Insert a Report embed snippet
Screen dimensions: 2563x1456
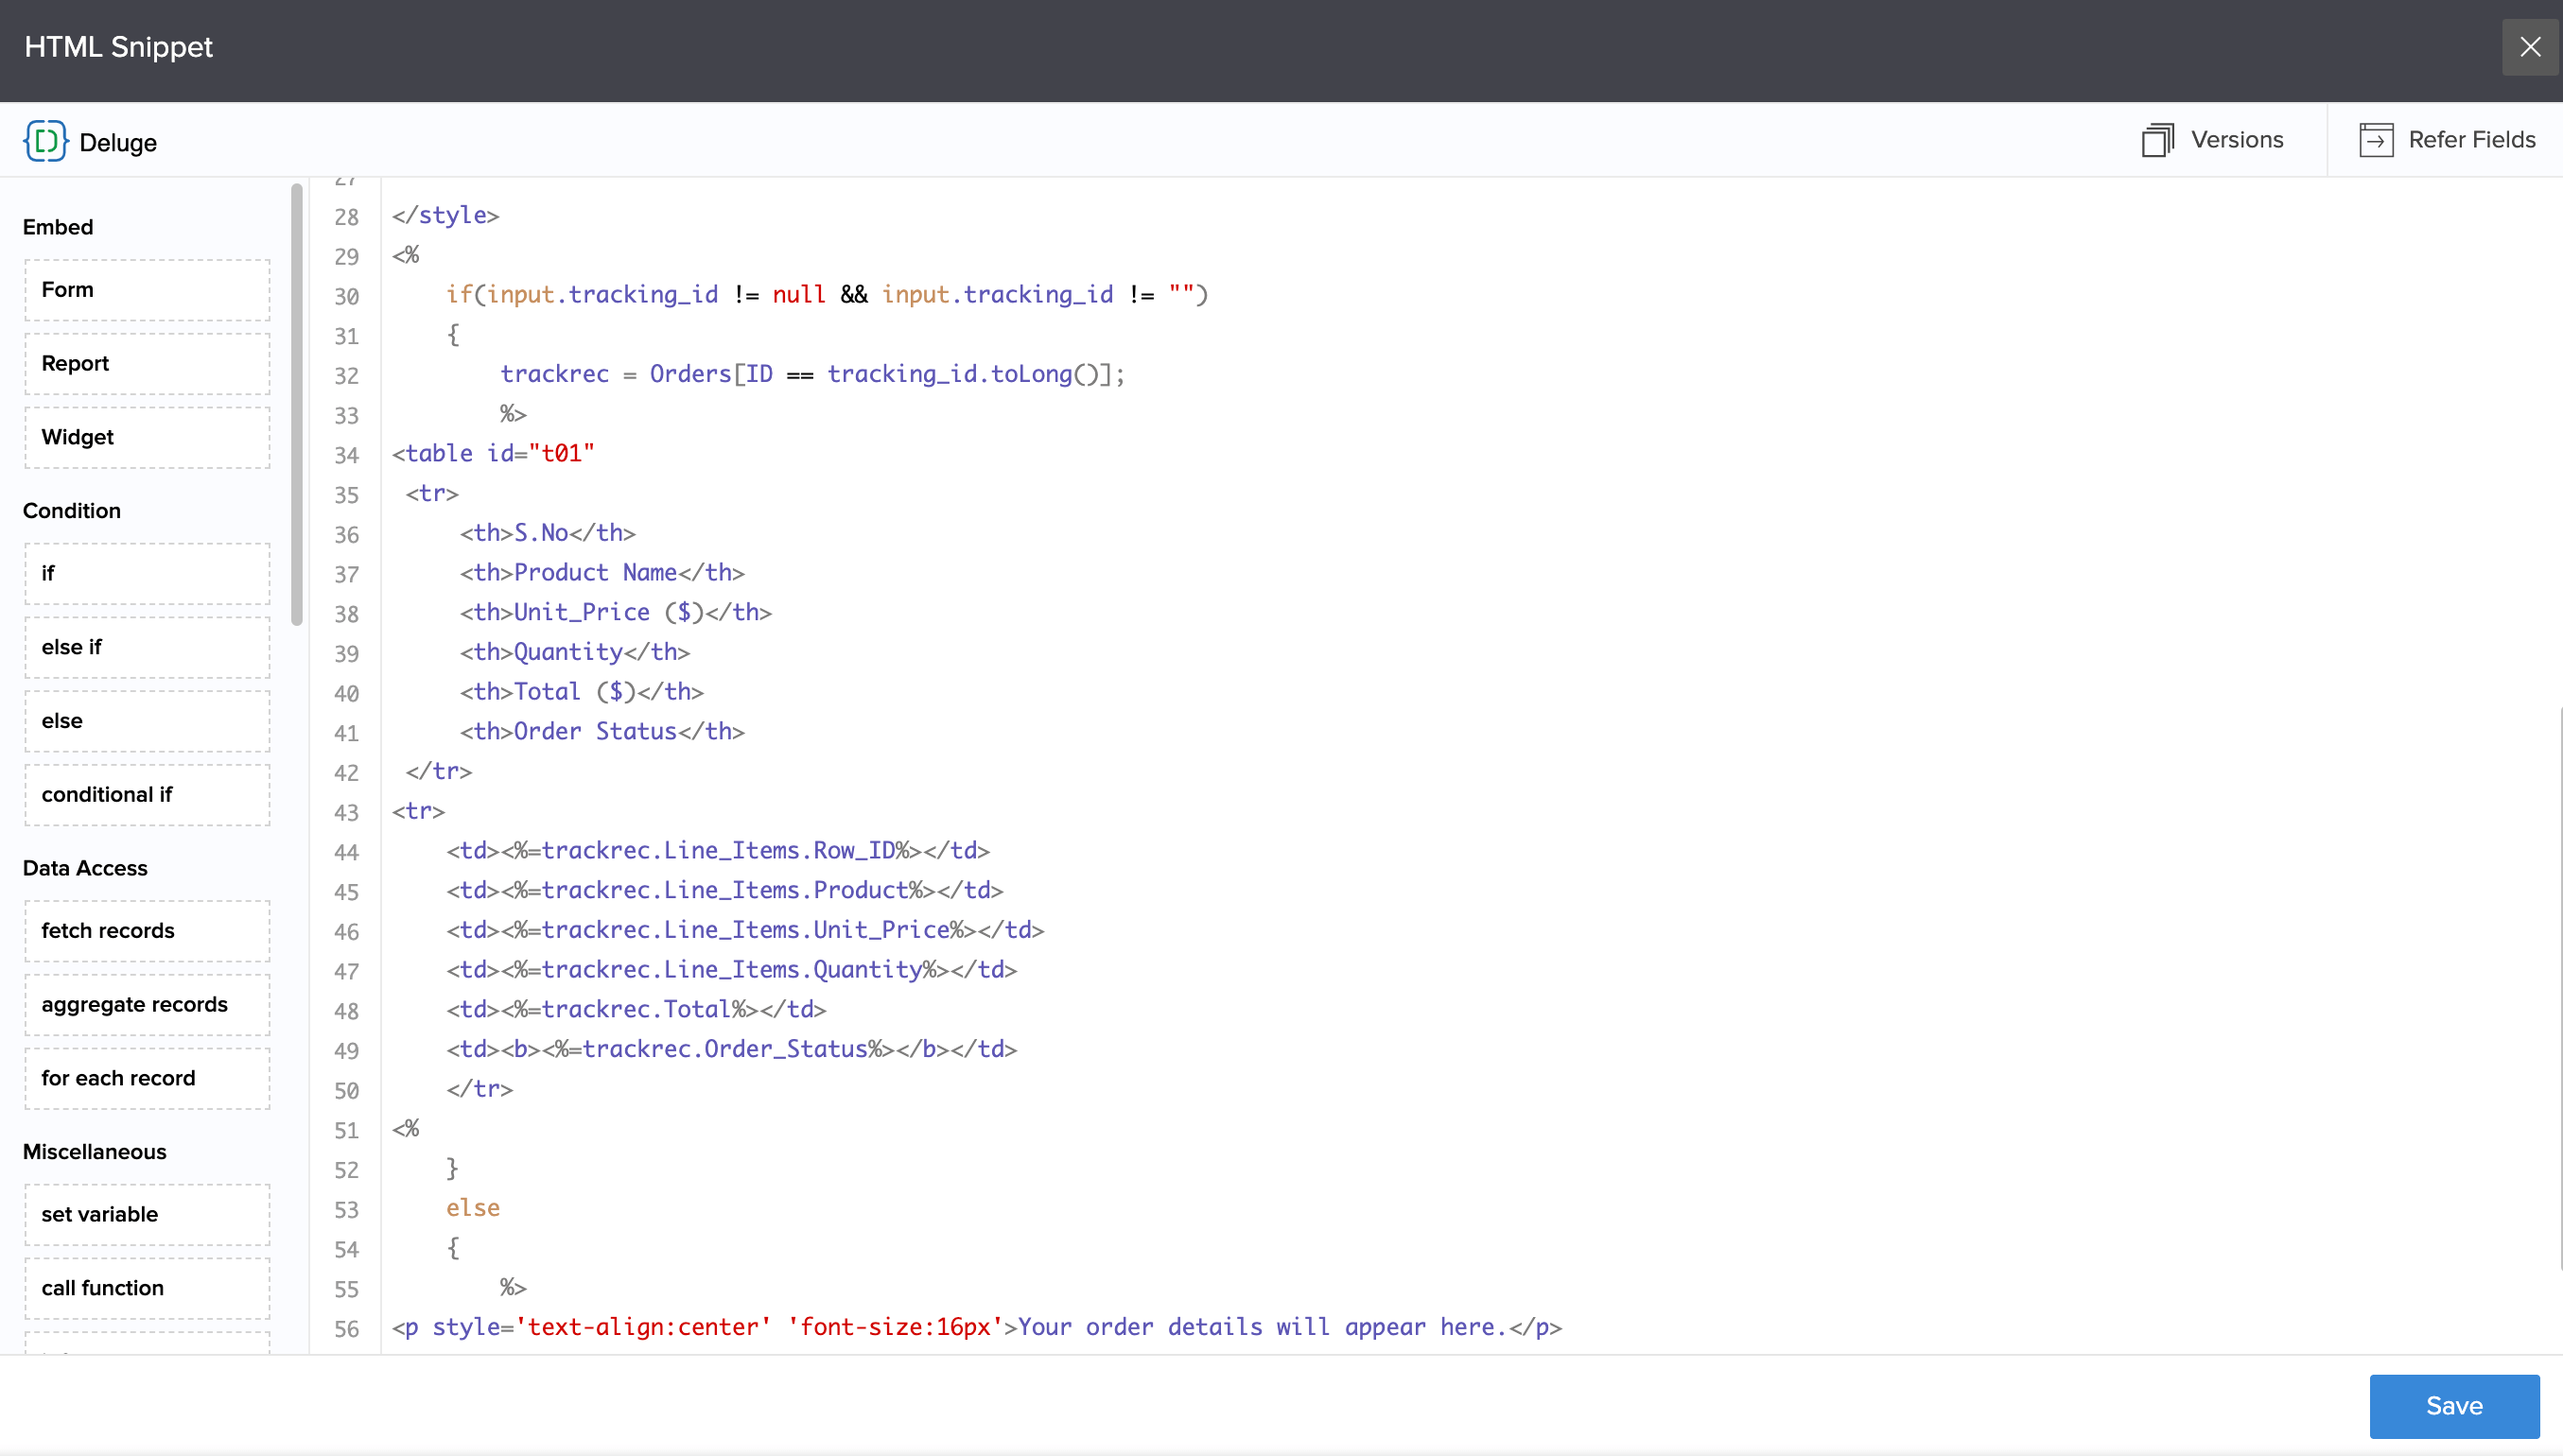click(146, 363)
